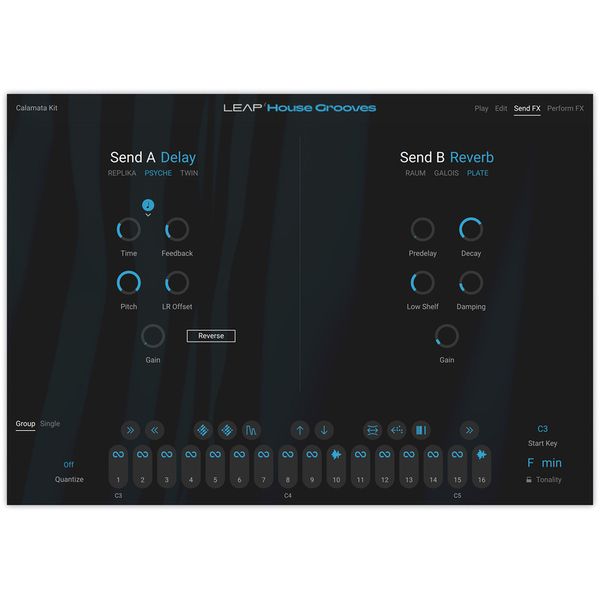The width and height of the screenshot is (600, 600).
Task: Click the loop icon on pad 12
Action: point(385,454)
